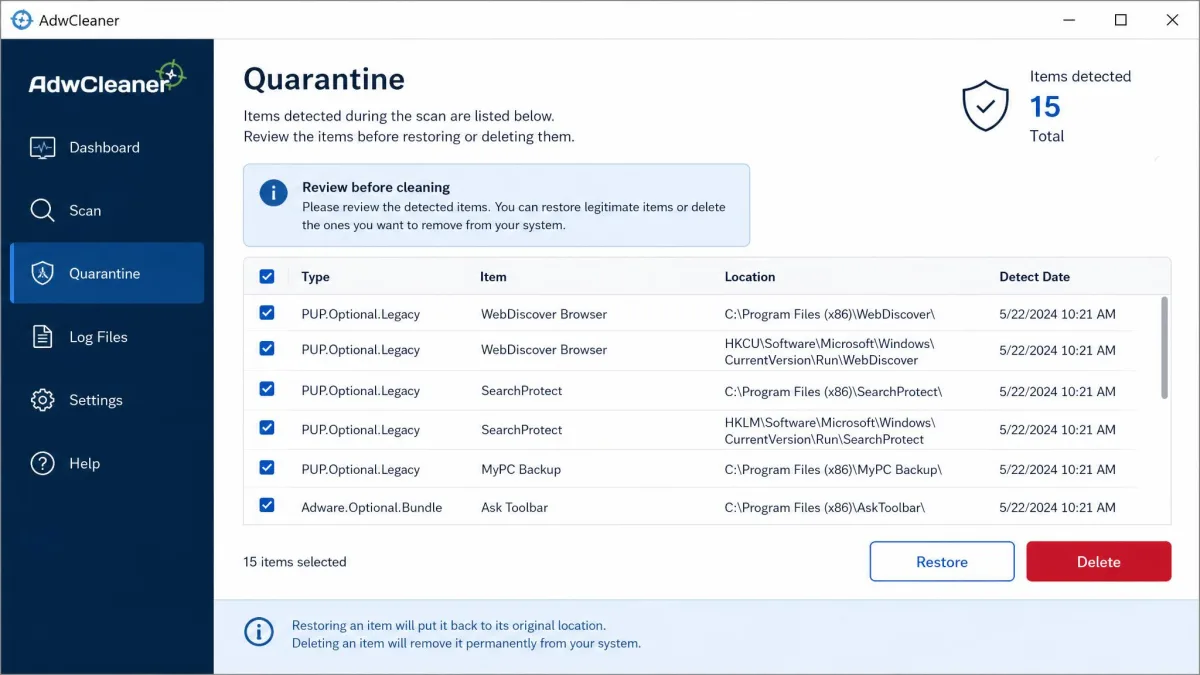1200x675 pixels.
Task: Open the Help section
Action: [107, 463]
